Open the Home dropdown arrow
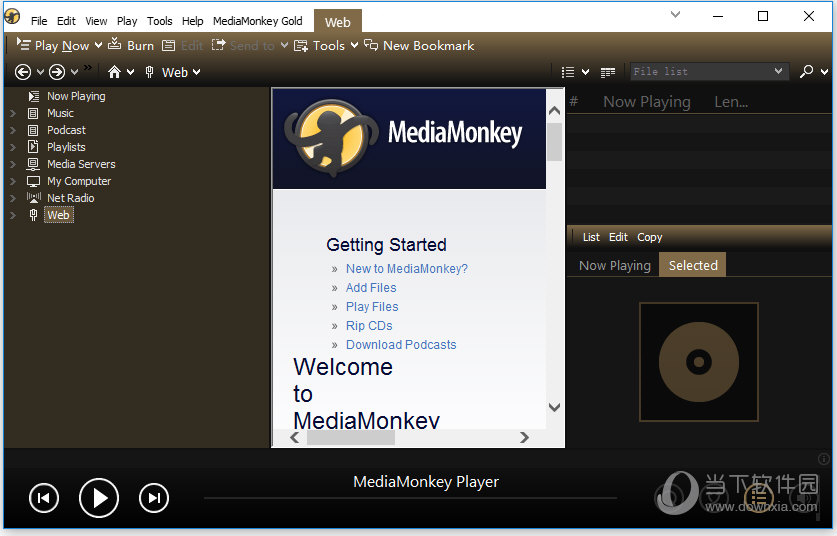Viewport: 837px width, 536px height. tap(130, 72)
